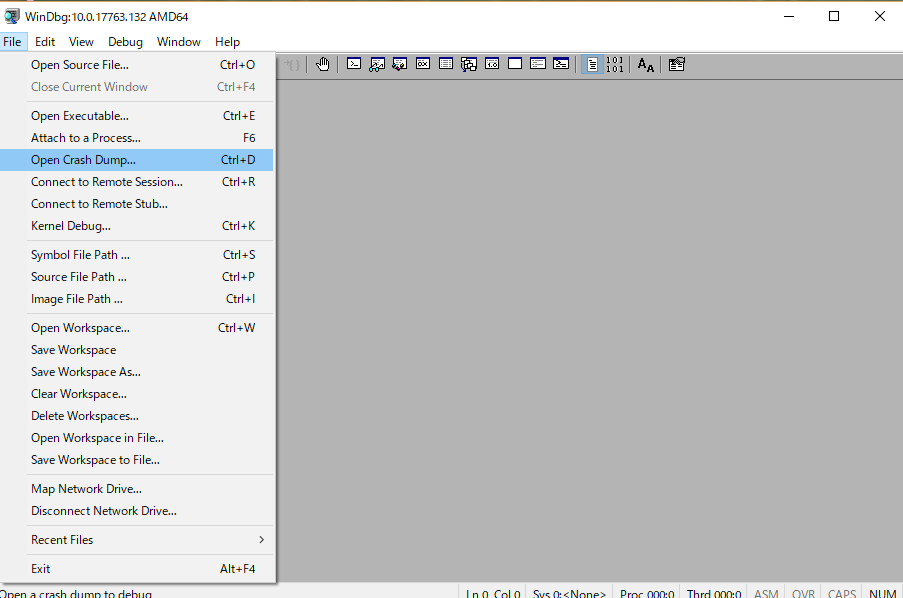Click the NUM status indicator
The width and height of the screenshot is (903, 598).
(x=882, y=593)
